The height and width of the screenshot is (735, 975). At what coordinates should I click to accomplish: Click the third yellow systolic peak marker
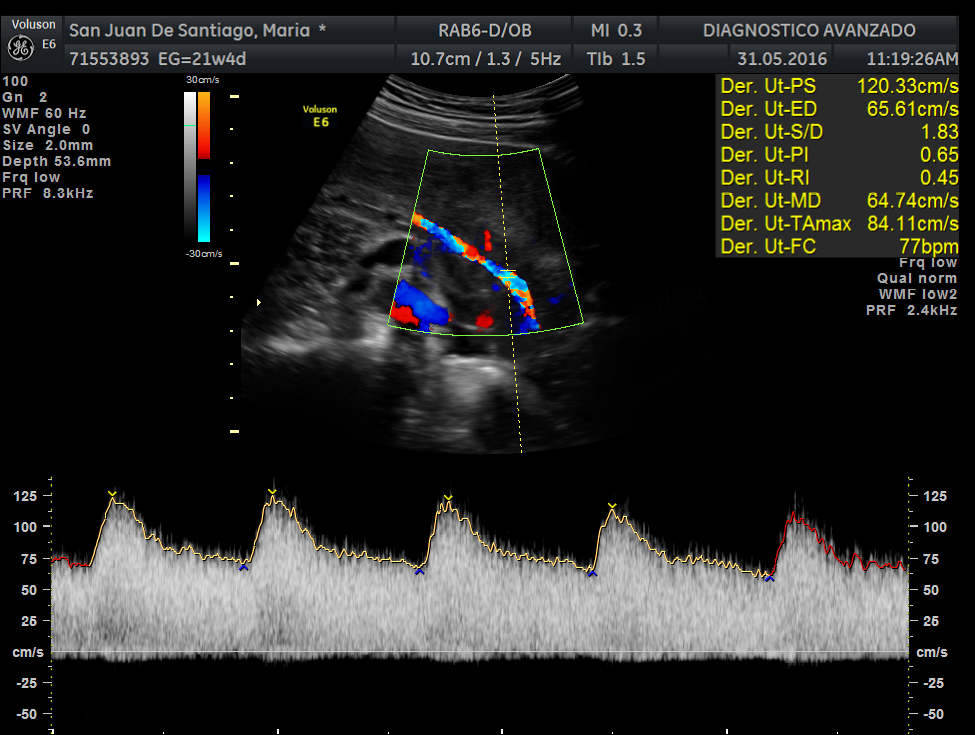[x=448, y=496]
